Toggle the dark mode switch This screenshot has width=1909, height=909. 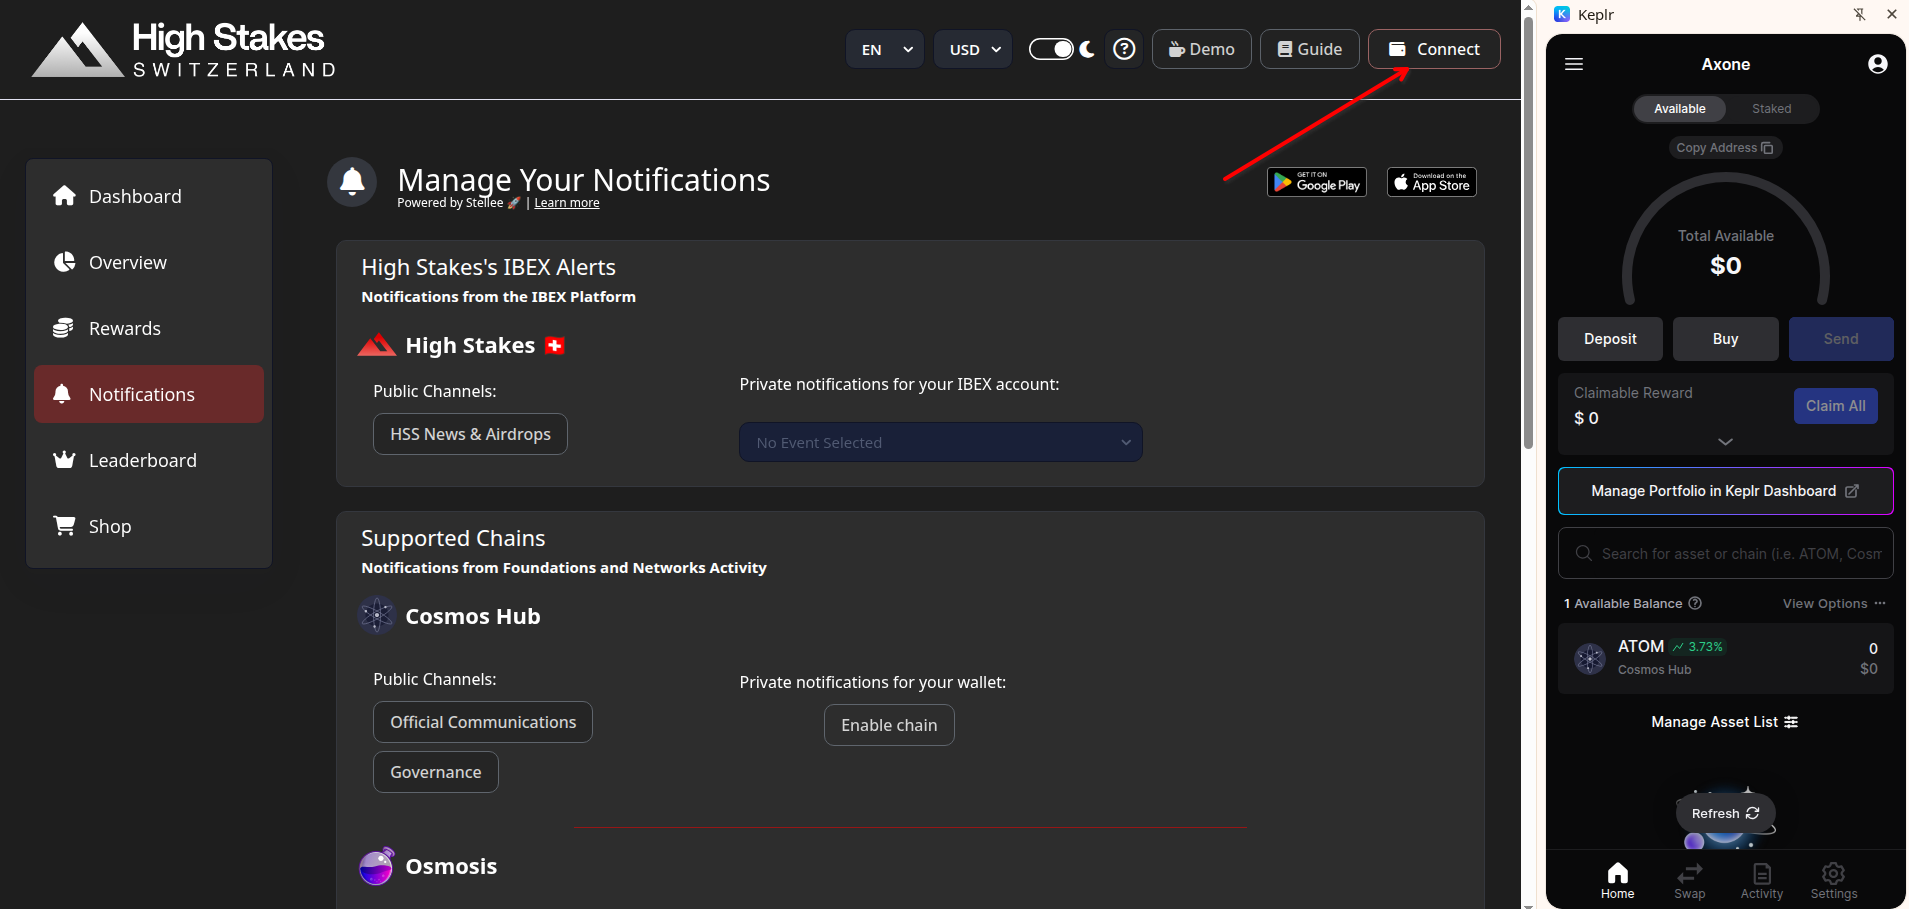[1052, 49]
